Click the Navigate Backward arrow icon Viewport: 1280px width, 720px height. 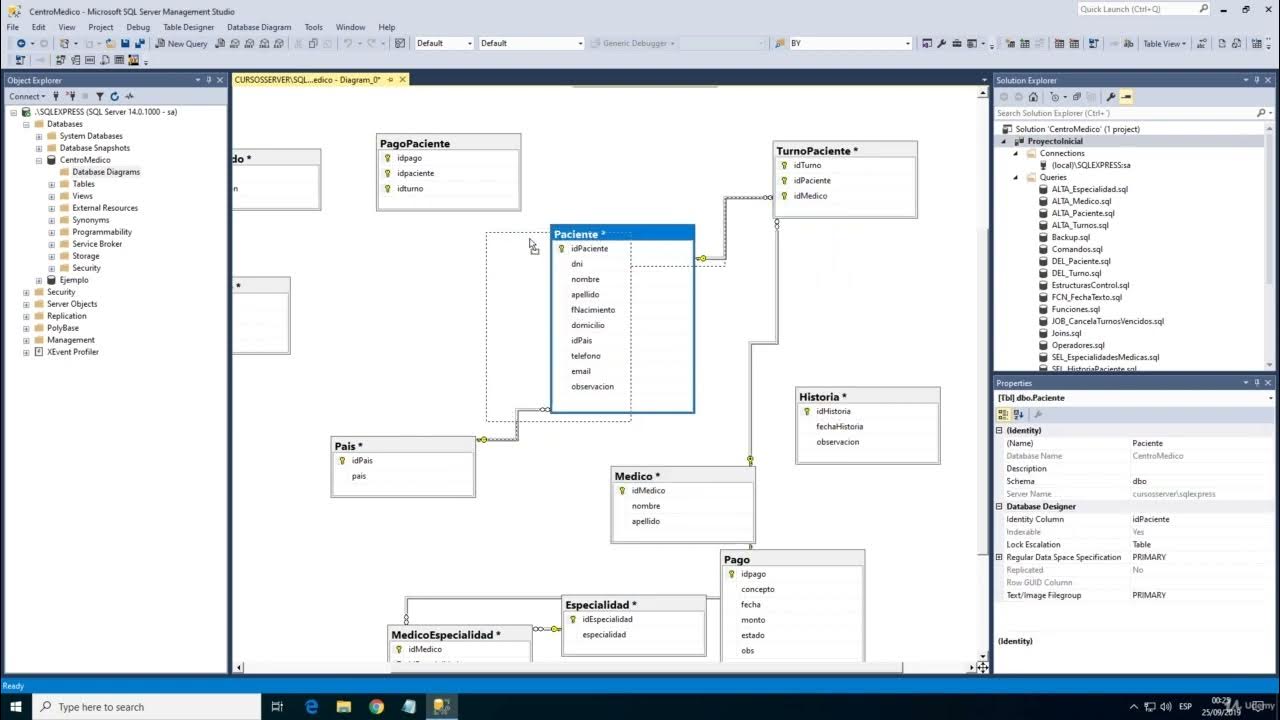[x=20, y=43]
